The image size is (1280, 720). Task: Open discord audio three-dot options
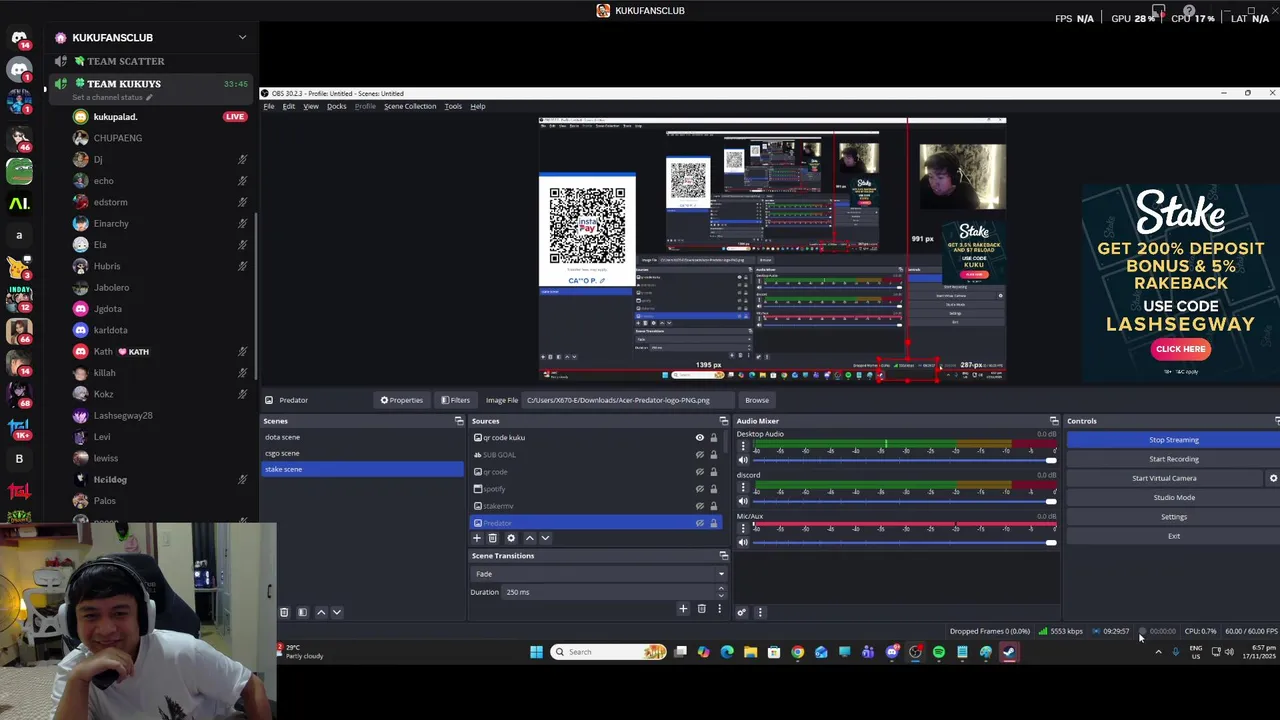click(x=743, y=487)
